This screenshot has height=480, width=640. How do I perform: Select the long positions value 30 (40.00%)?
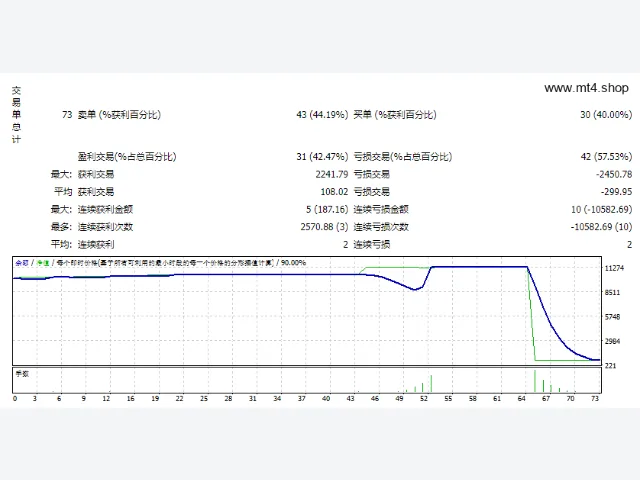point(606,115)
